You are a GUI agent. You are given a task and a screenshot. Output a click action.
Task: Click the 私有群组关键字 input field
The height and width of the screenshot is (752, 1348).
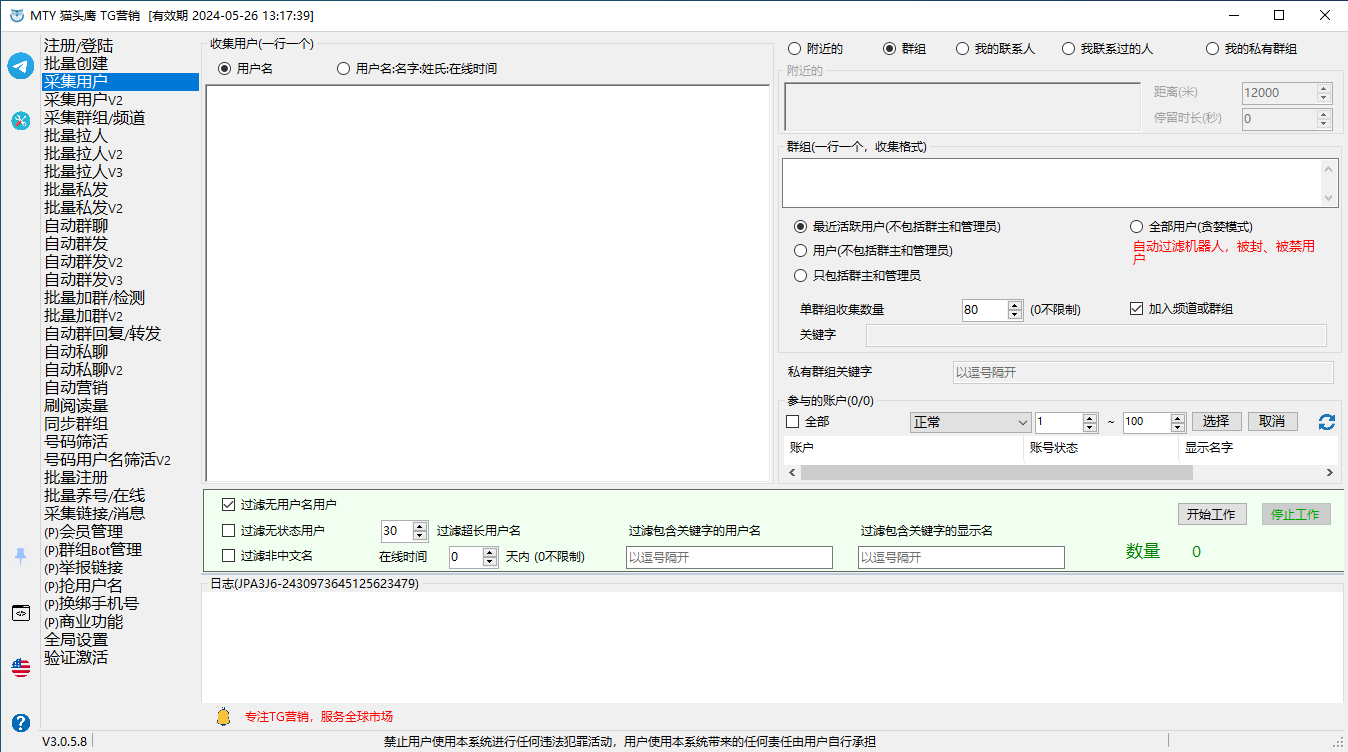click(x=1142, y=372)
